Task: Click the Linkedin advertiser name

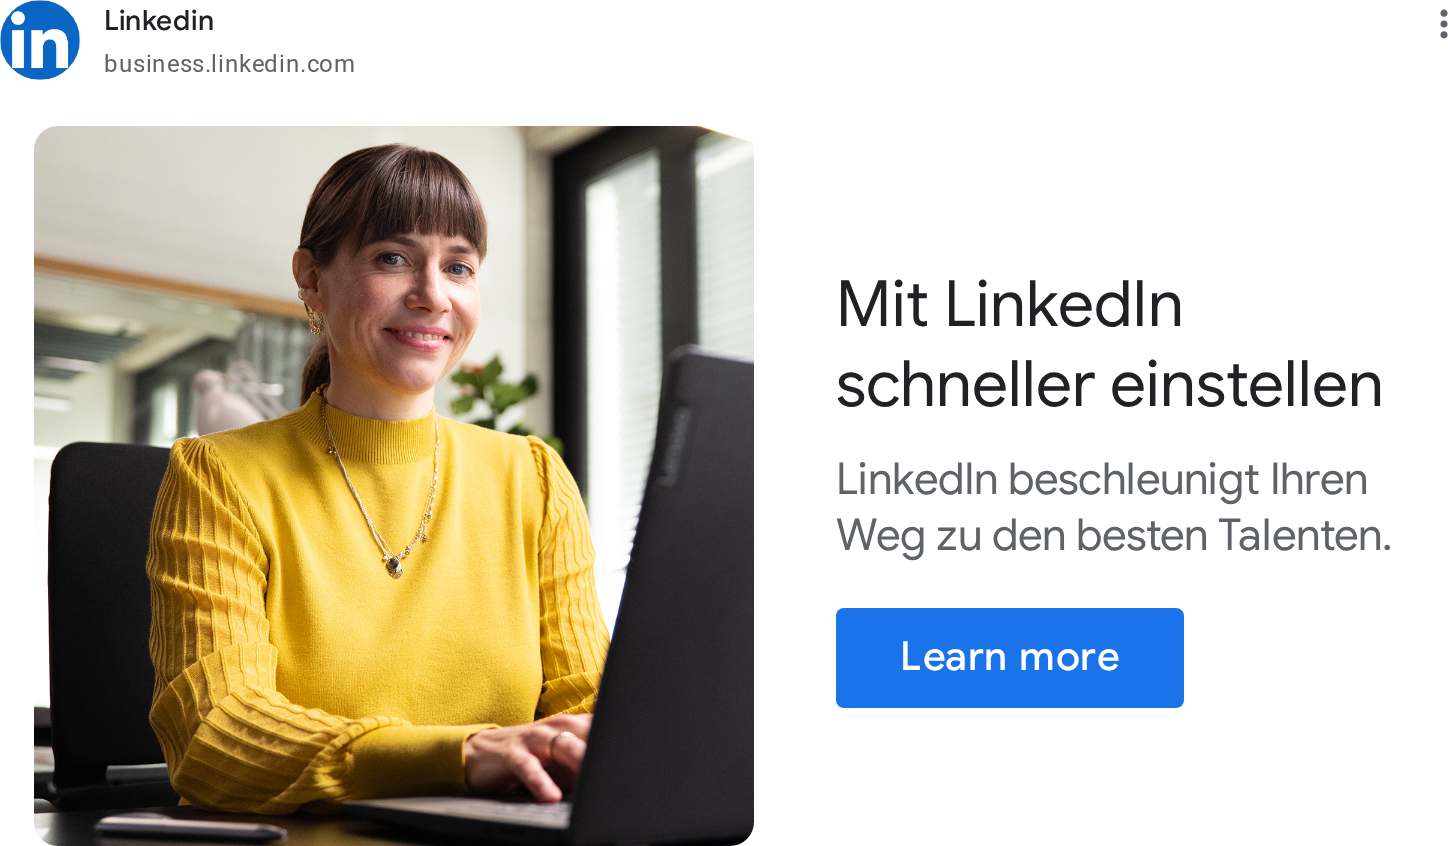Action: [159, 21]
